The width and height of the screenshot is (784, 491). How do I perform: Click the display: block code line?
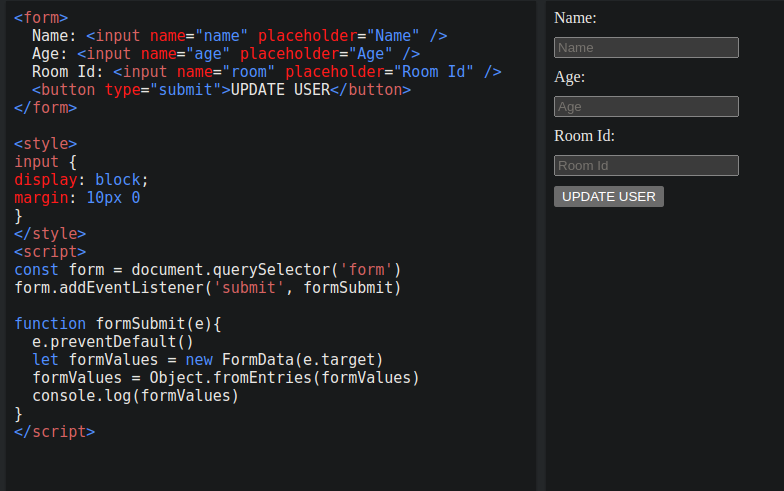coord(81,180)
